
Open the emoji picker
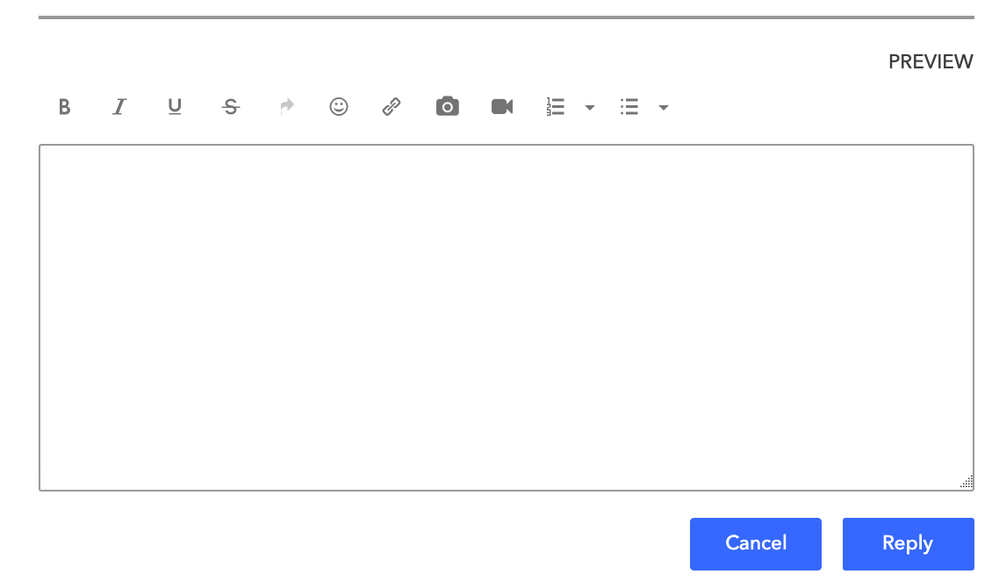point(338,106)
